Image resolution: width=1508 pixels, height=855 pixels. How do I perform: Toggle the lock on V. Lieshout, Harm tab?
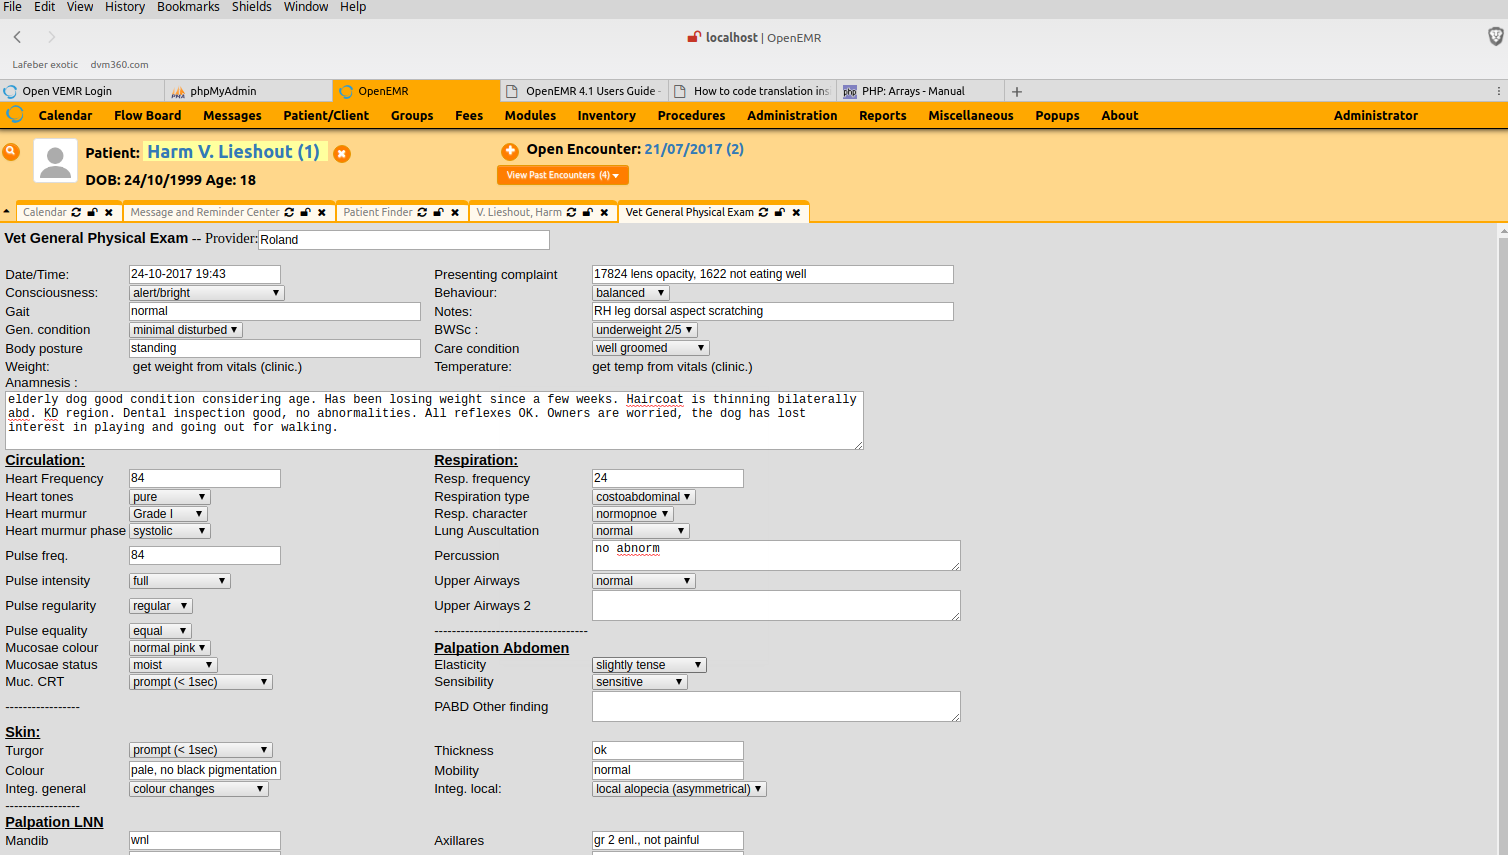pos(587,212)
